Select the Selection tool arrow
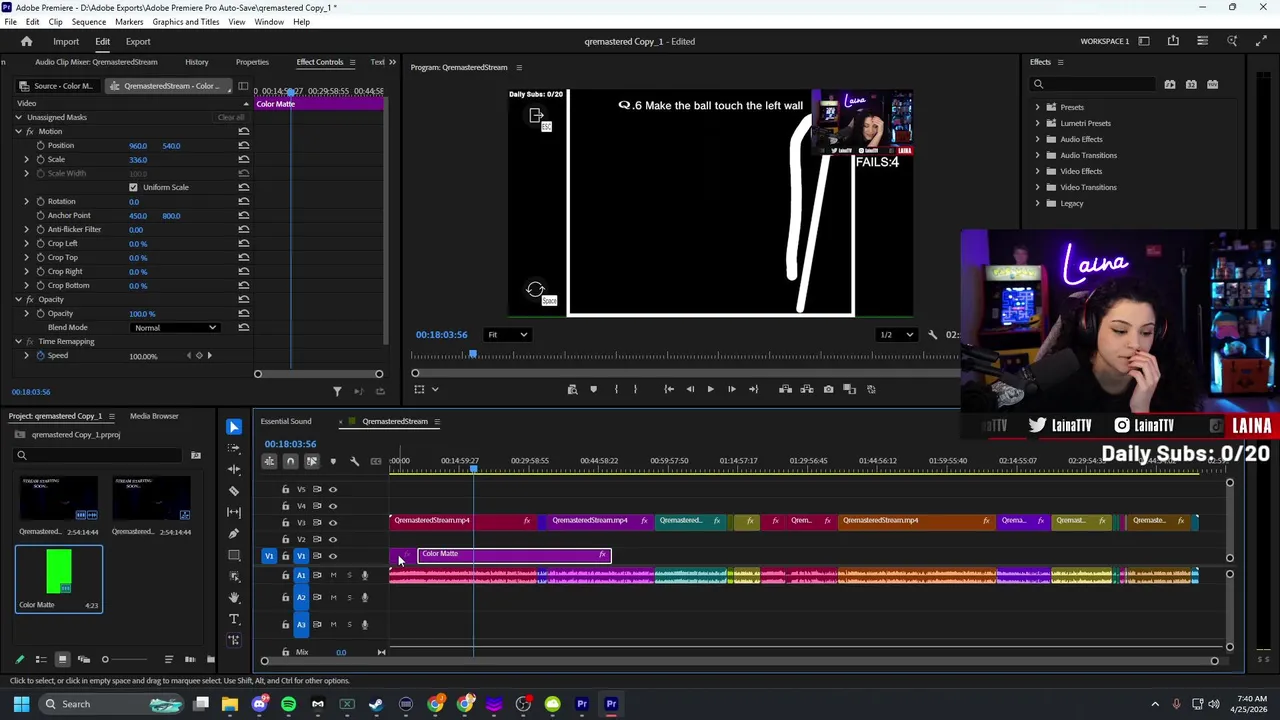Screen dimensions: 1280x720 [x=234, y=427]
